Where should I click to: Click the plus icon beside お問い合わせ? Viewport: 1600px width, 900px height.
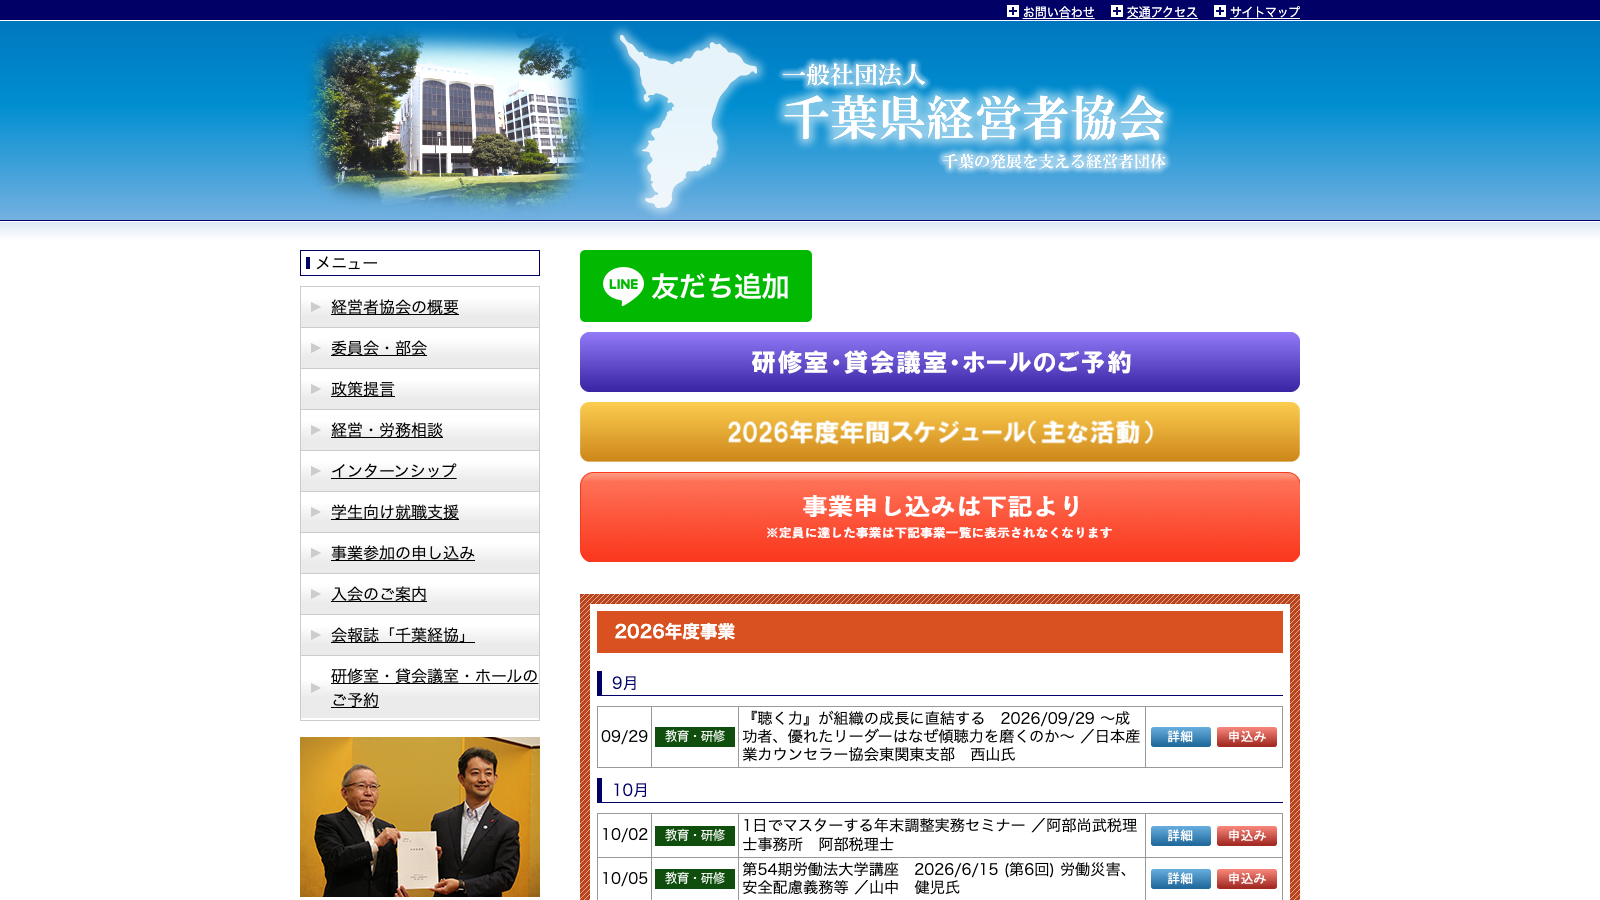(1013, 12)
